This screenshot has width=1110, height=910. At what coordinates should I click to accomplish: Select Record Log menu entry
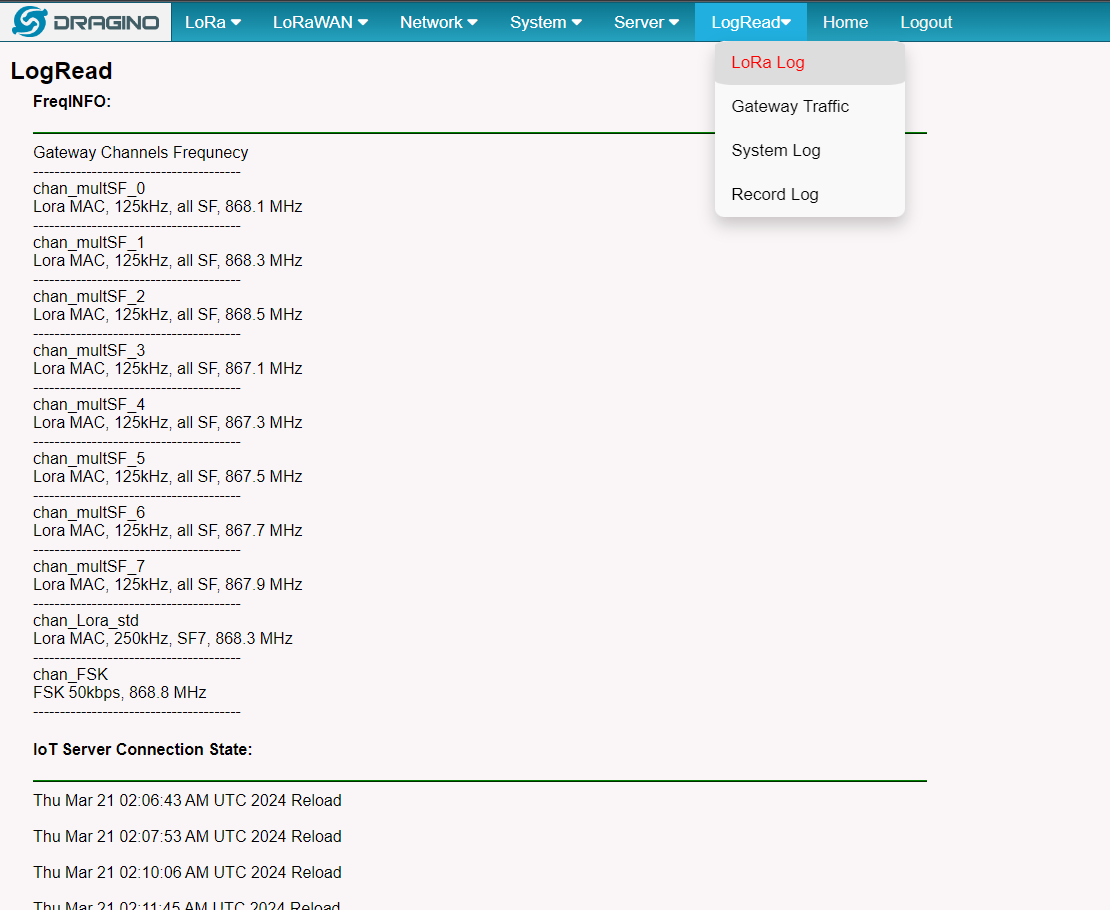click(x=810, y=194)
